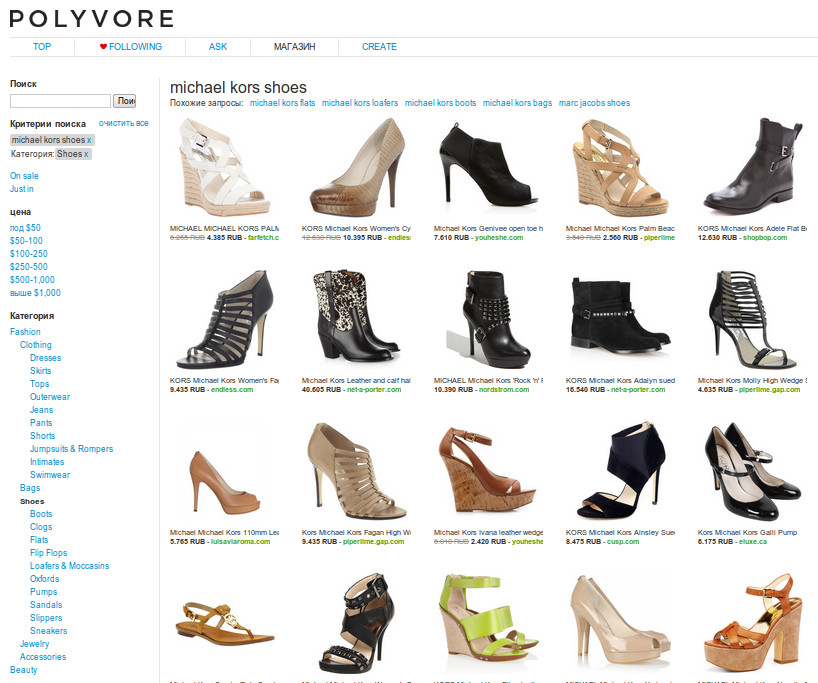
Task: Clear all search criteria
Action: 123,123
